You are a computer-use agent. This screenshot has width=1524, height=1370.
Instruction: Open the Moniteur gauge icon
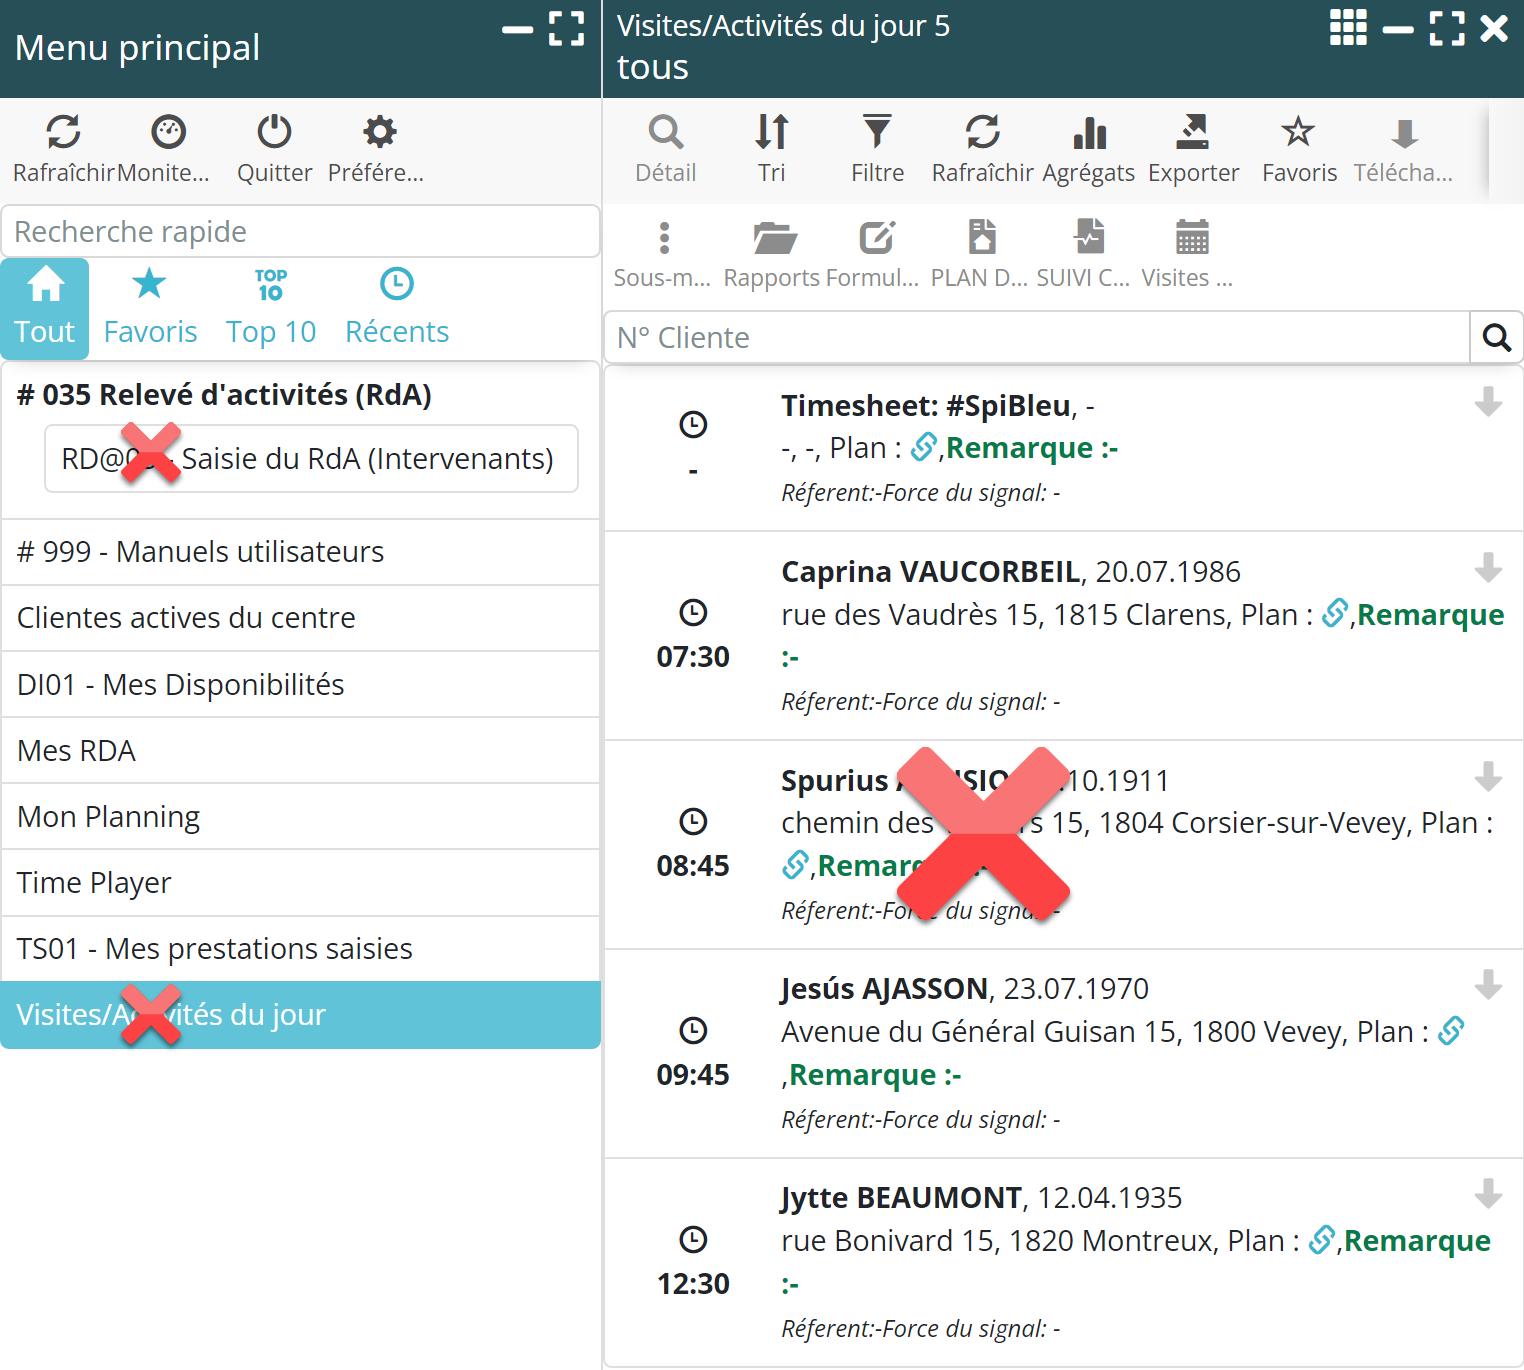[x=168, y=133]
